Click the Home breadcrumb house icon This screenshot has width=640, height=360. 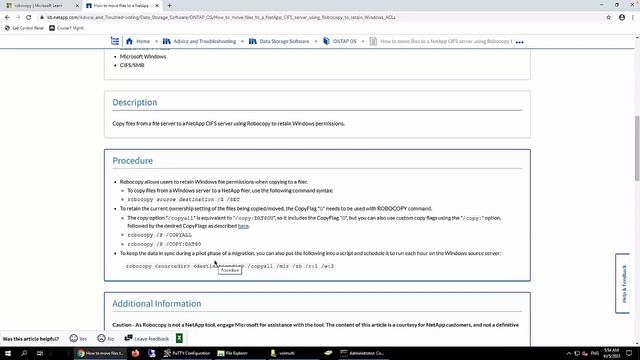129,41
